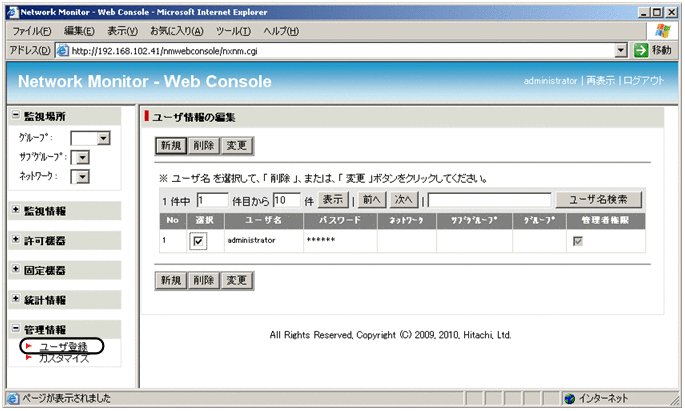Open the 表示(V) menu

(x=122, y=31)
